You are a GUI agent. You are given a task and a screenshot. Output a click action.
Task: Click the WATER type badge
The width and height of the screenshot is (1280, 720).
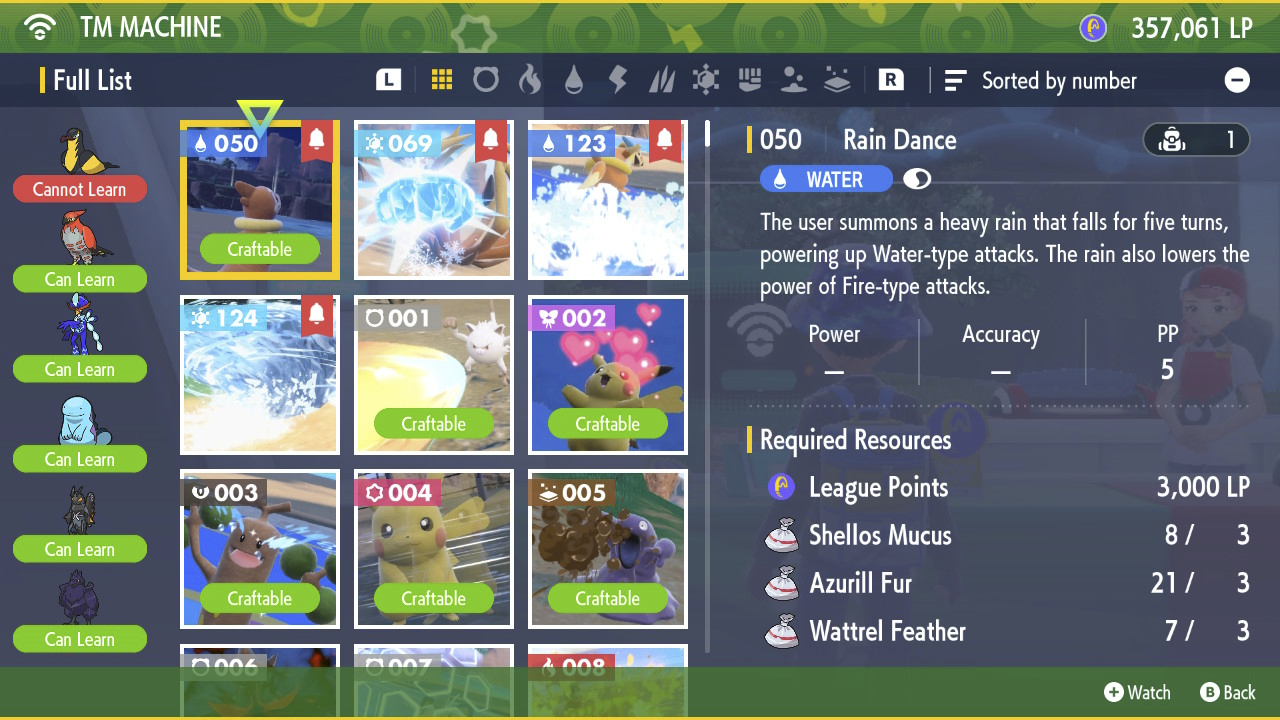pos(826,179)
